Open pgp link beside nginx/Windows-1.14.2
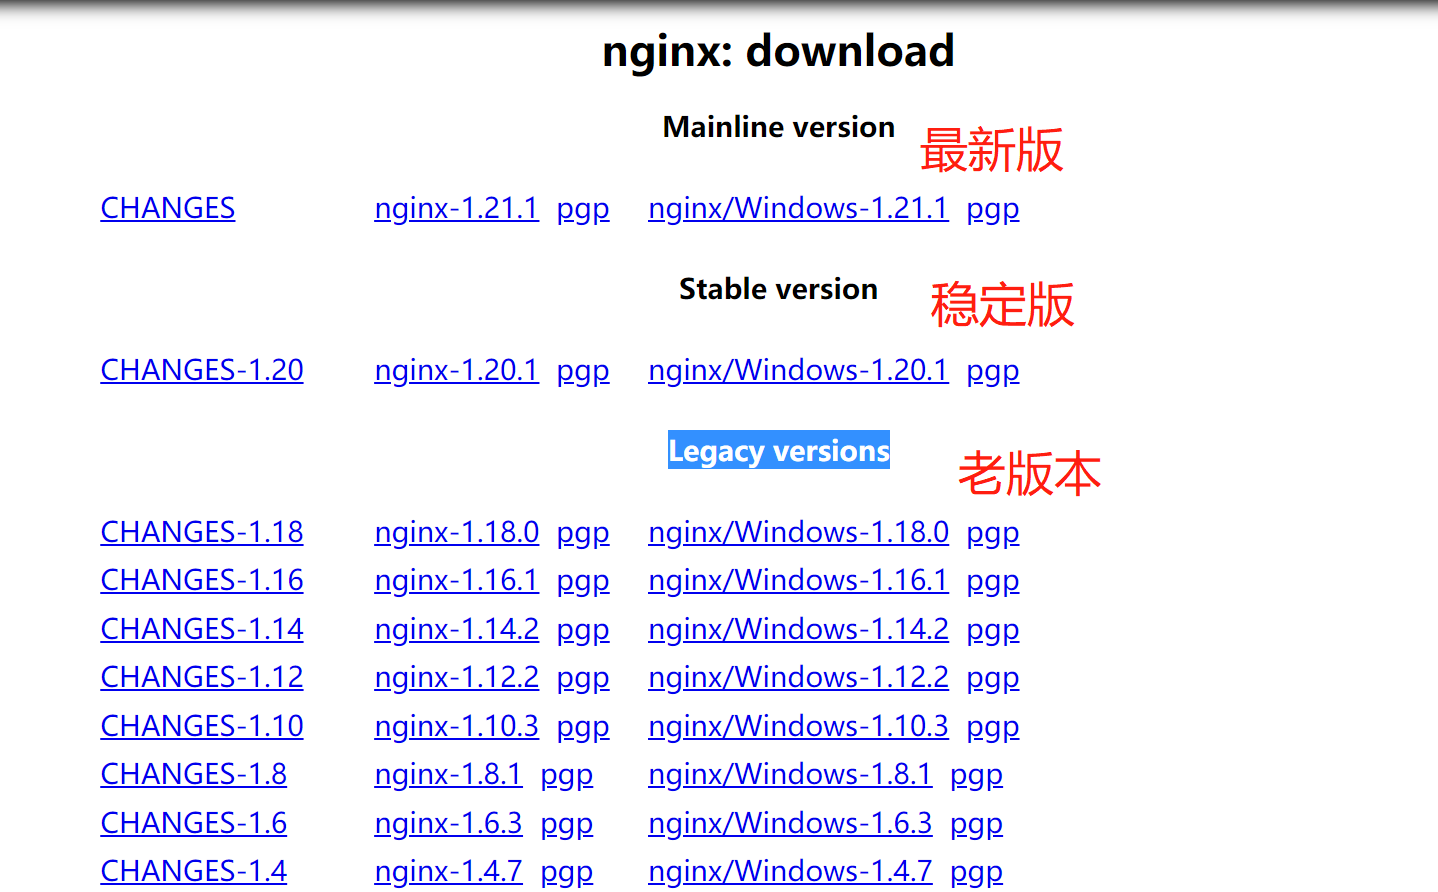 [x=993, y=629]
